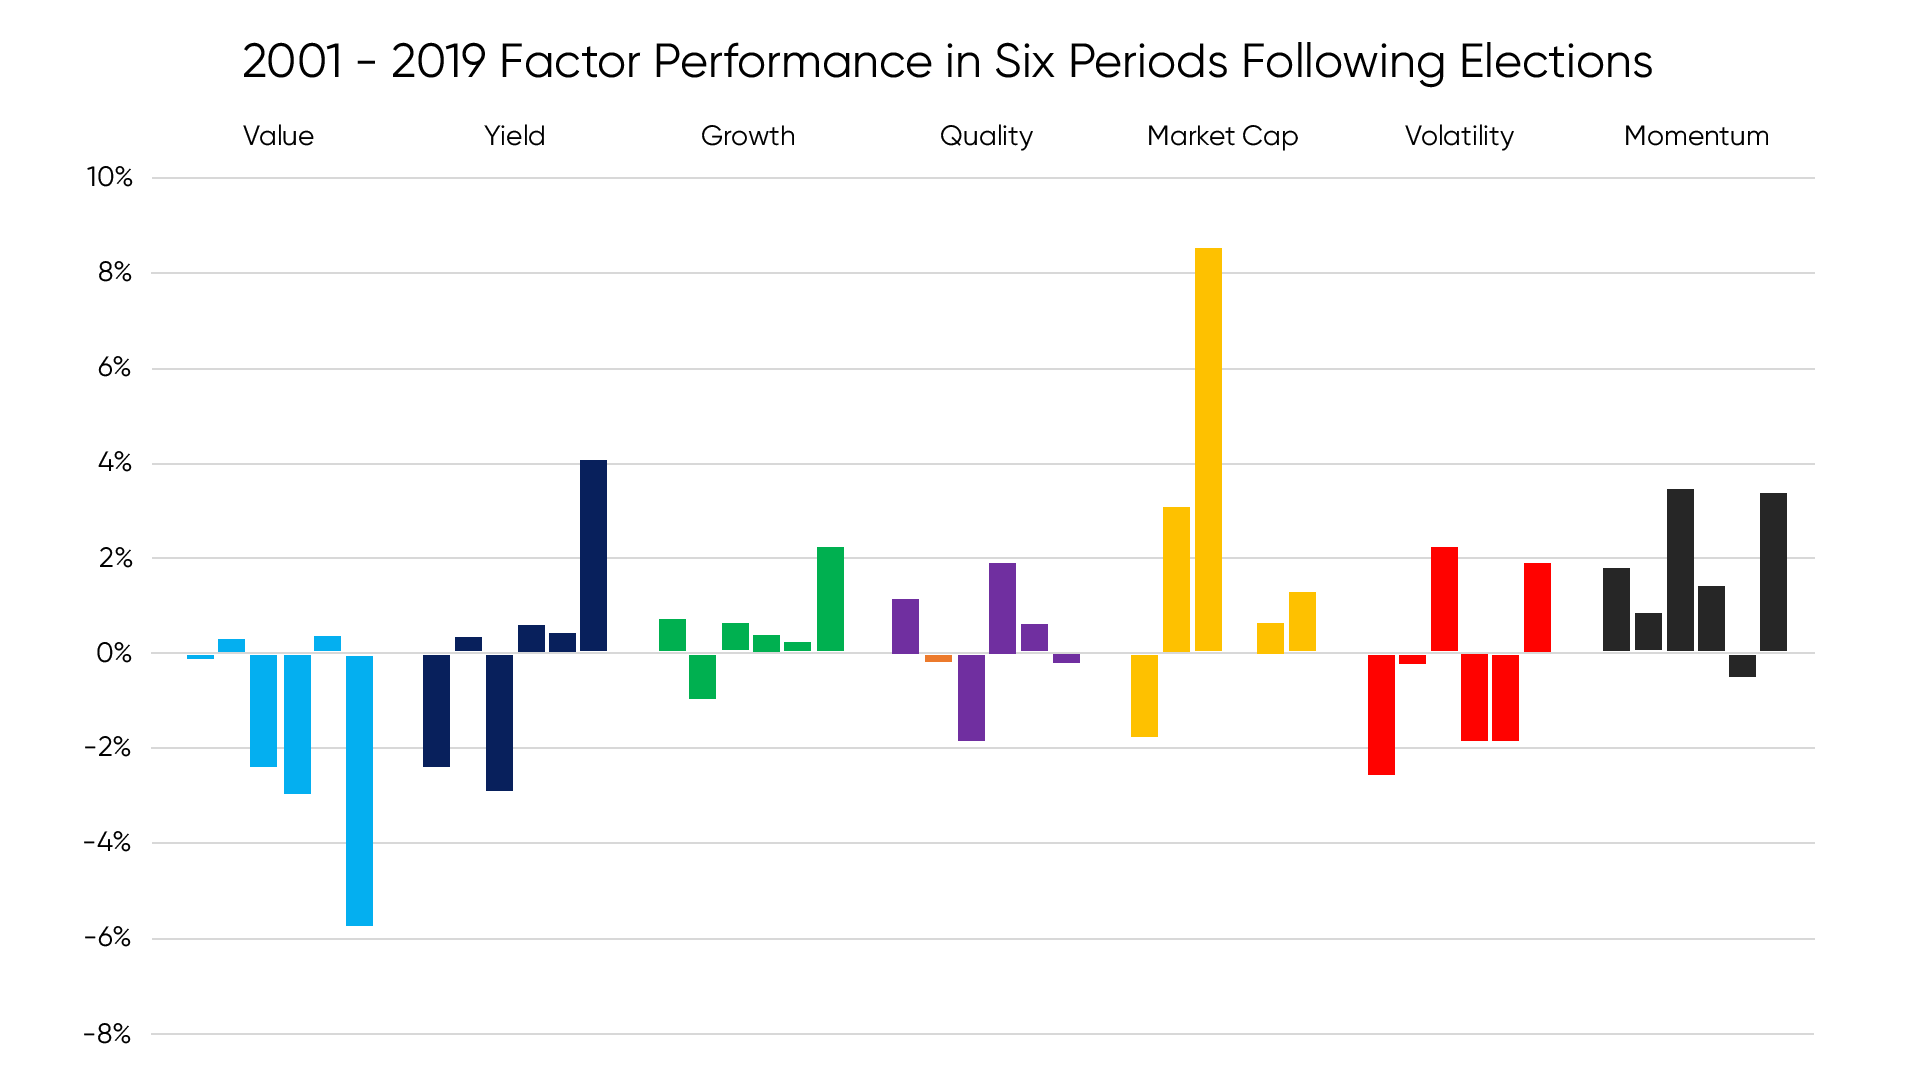Select the negative black Momentum bar
Image resolution: width=1920 pixels, height=1080 pixels.
1742,665
